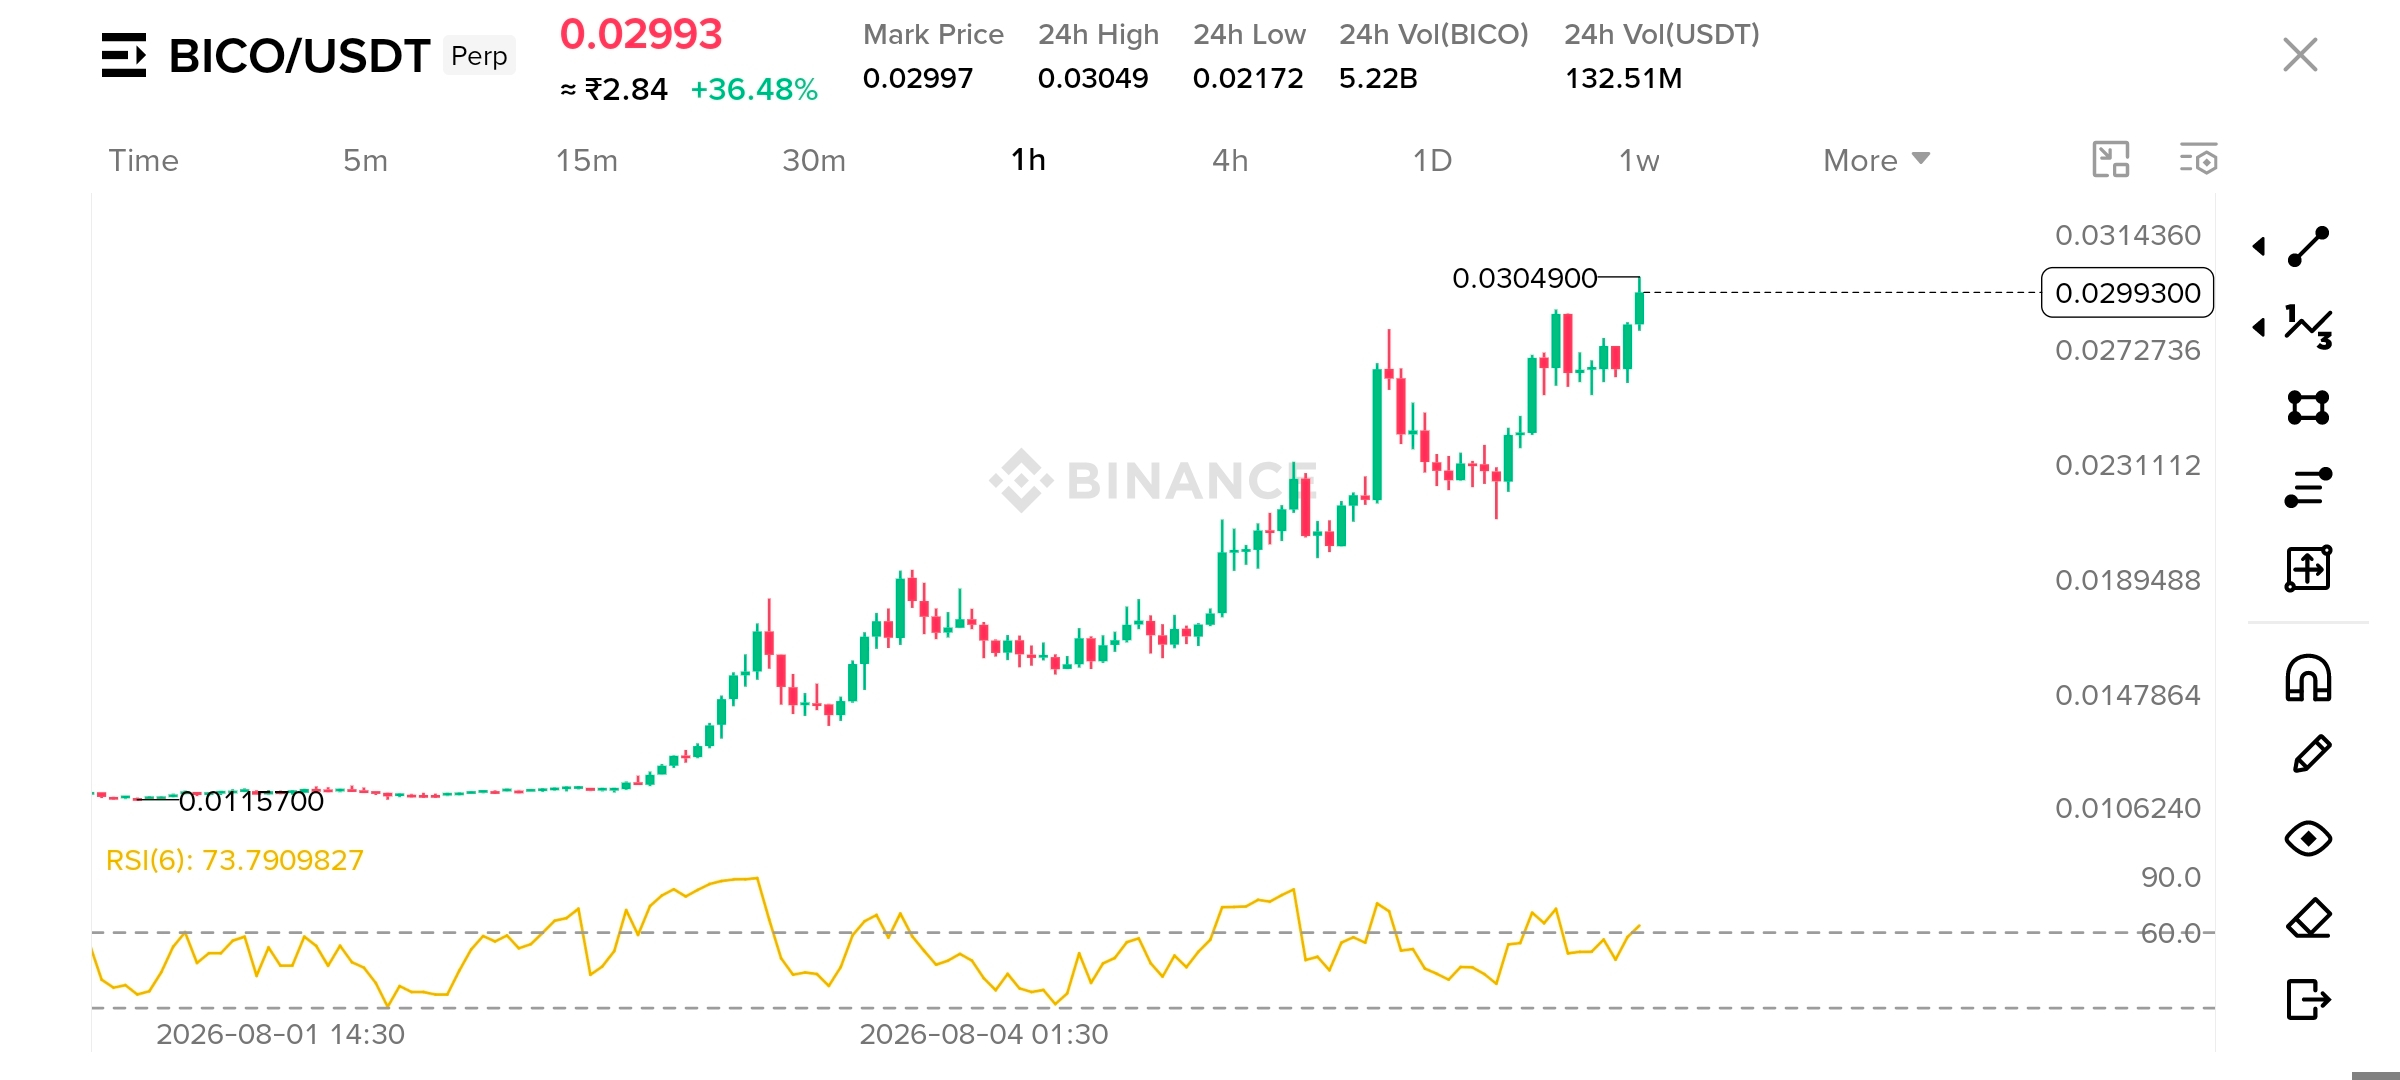Tap the 24h High value 0.03049
The image size is (2400, 1080).
[x=1093, y=78]
